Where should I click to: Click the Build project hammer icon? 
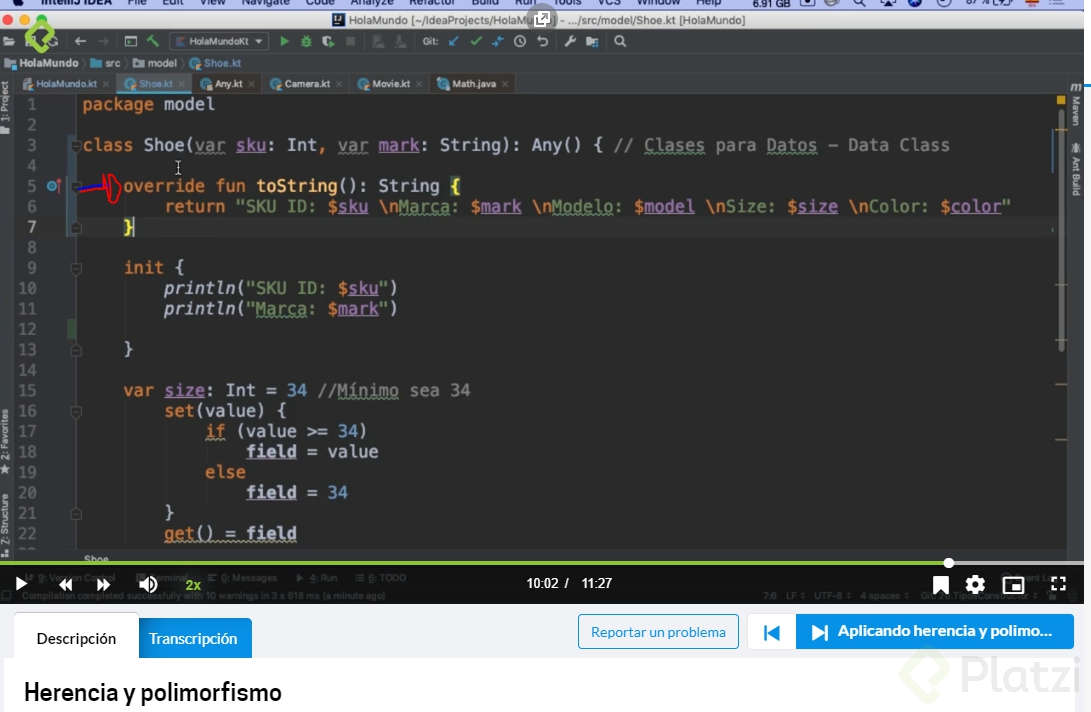tap(153, 42)
